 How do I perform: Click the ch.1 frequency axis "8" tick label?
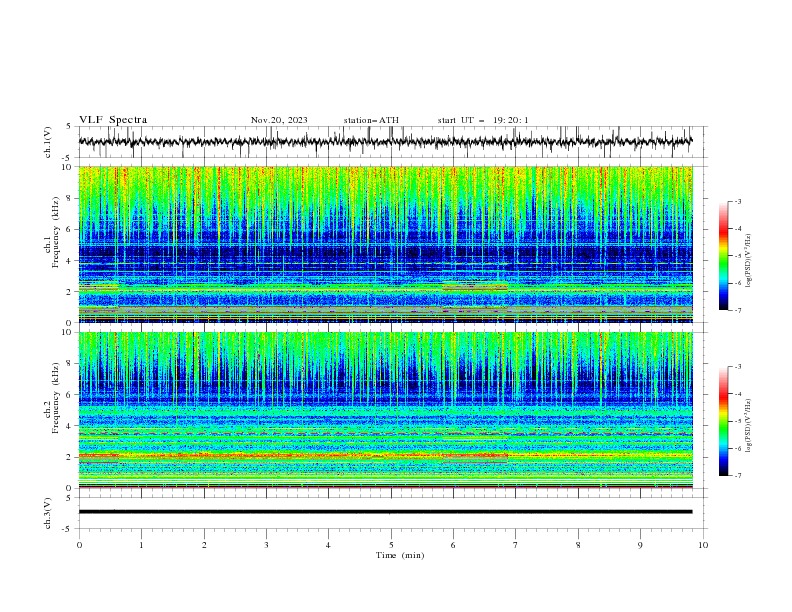pos(70,198)
